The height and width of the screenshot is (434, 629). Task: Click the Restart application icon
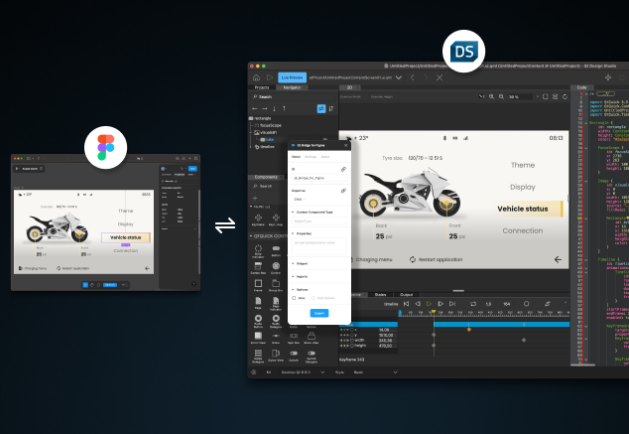click(412, 259)
